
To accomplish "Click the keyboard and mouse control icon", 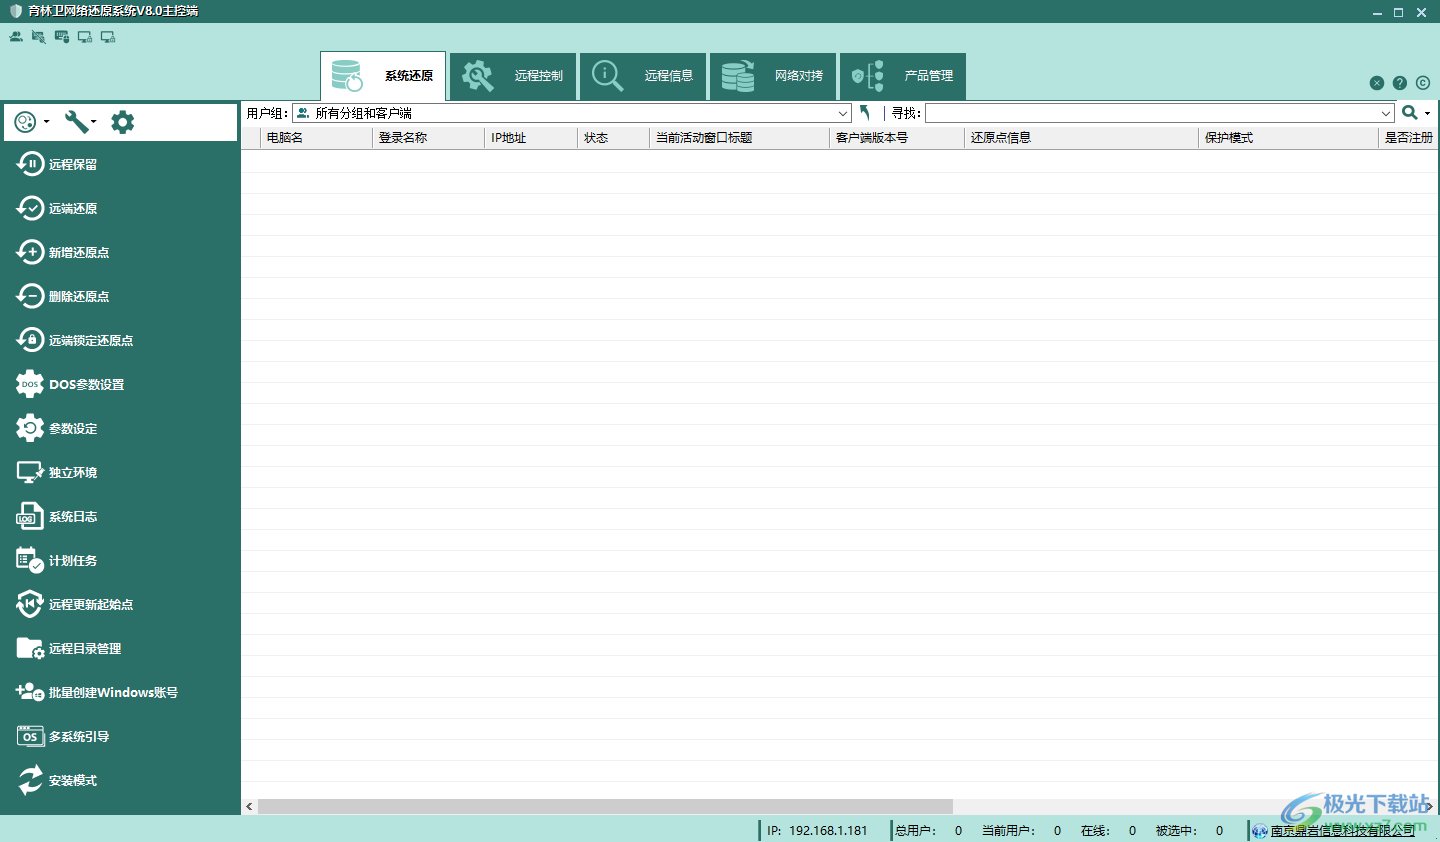I will tap(62, 37).
